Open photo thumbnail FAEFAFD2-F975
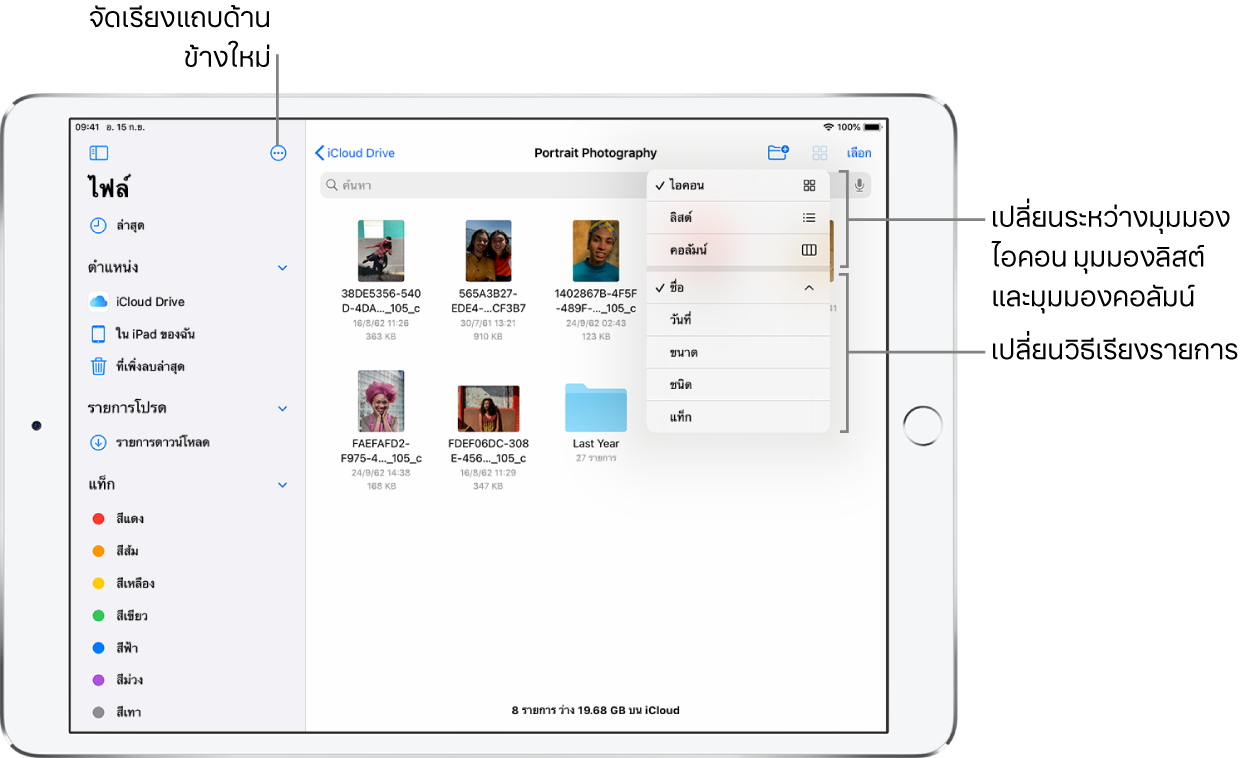This screenshot has height=758, width=1258. pyautogui.click(x=381, y=401)
